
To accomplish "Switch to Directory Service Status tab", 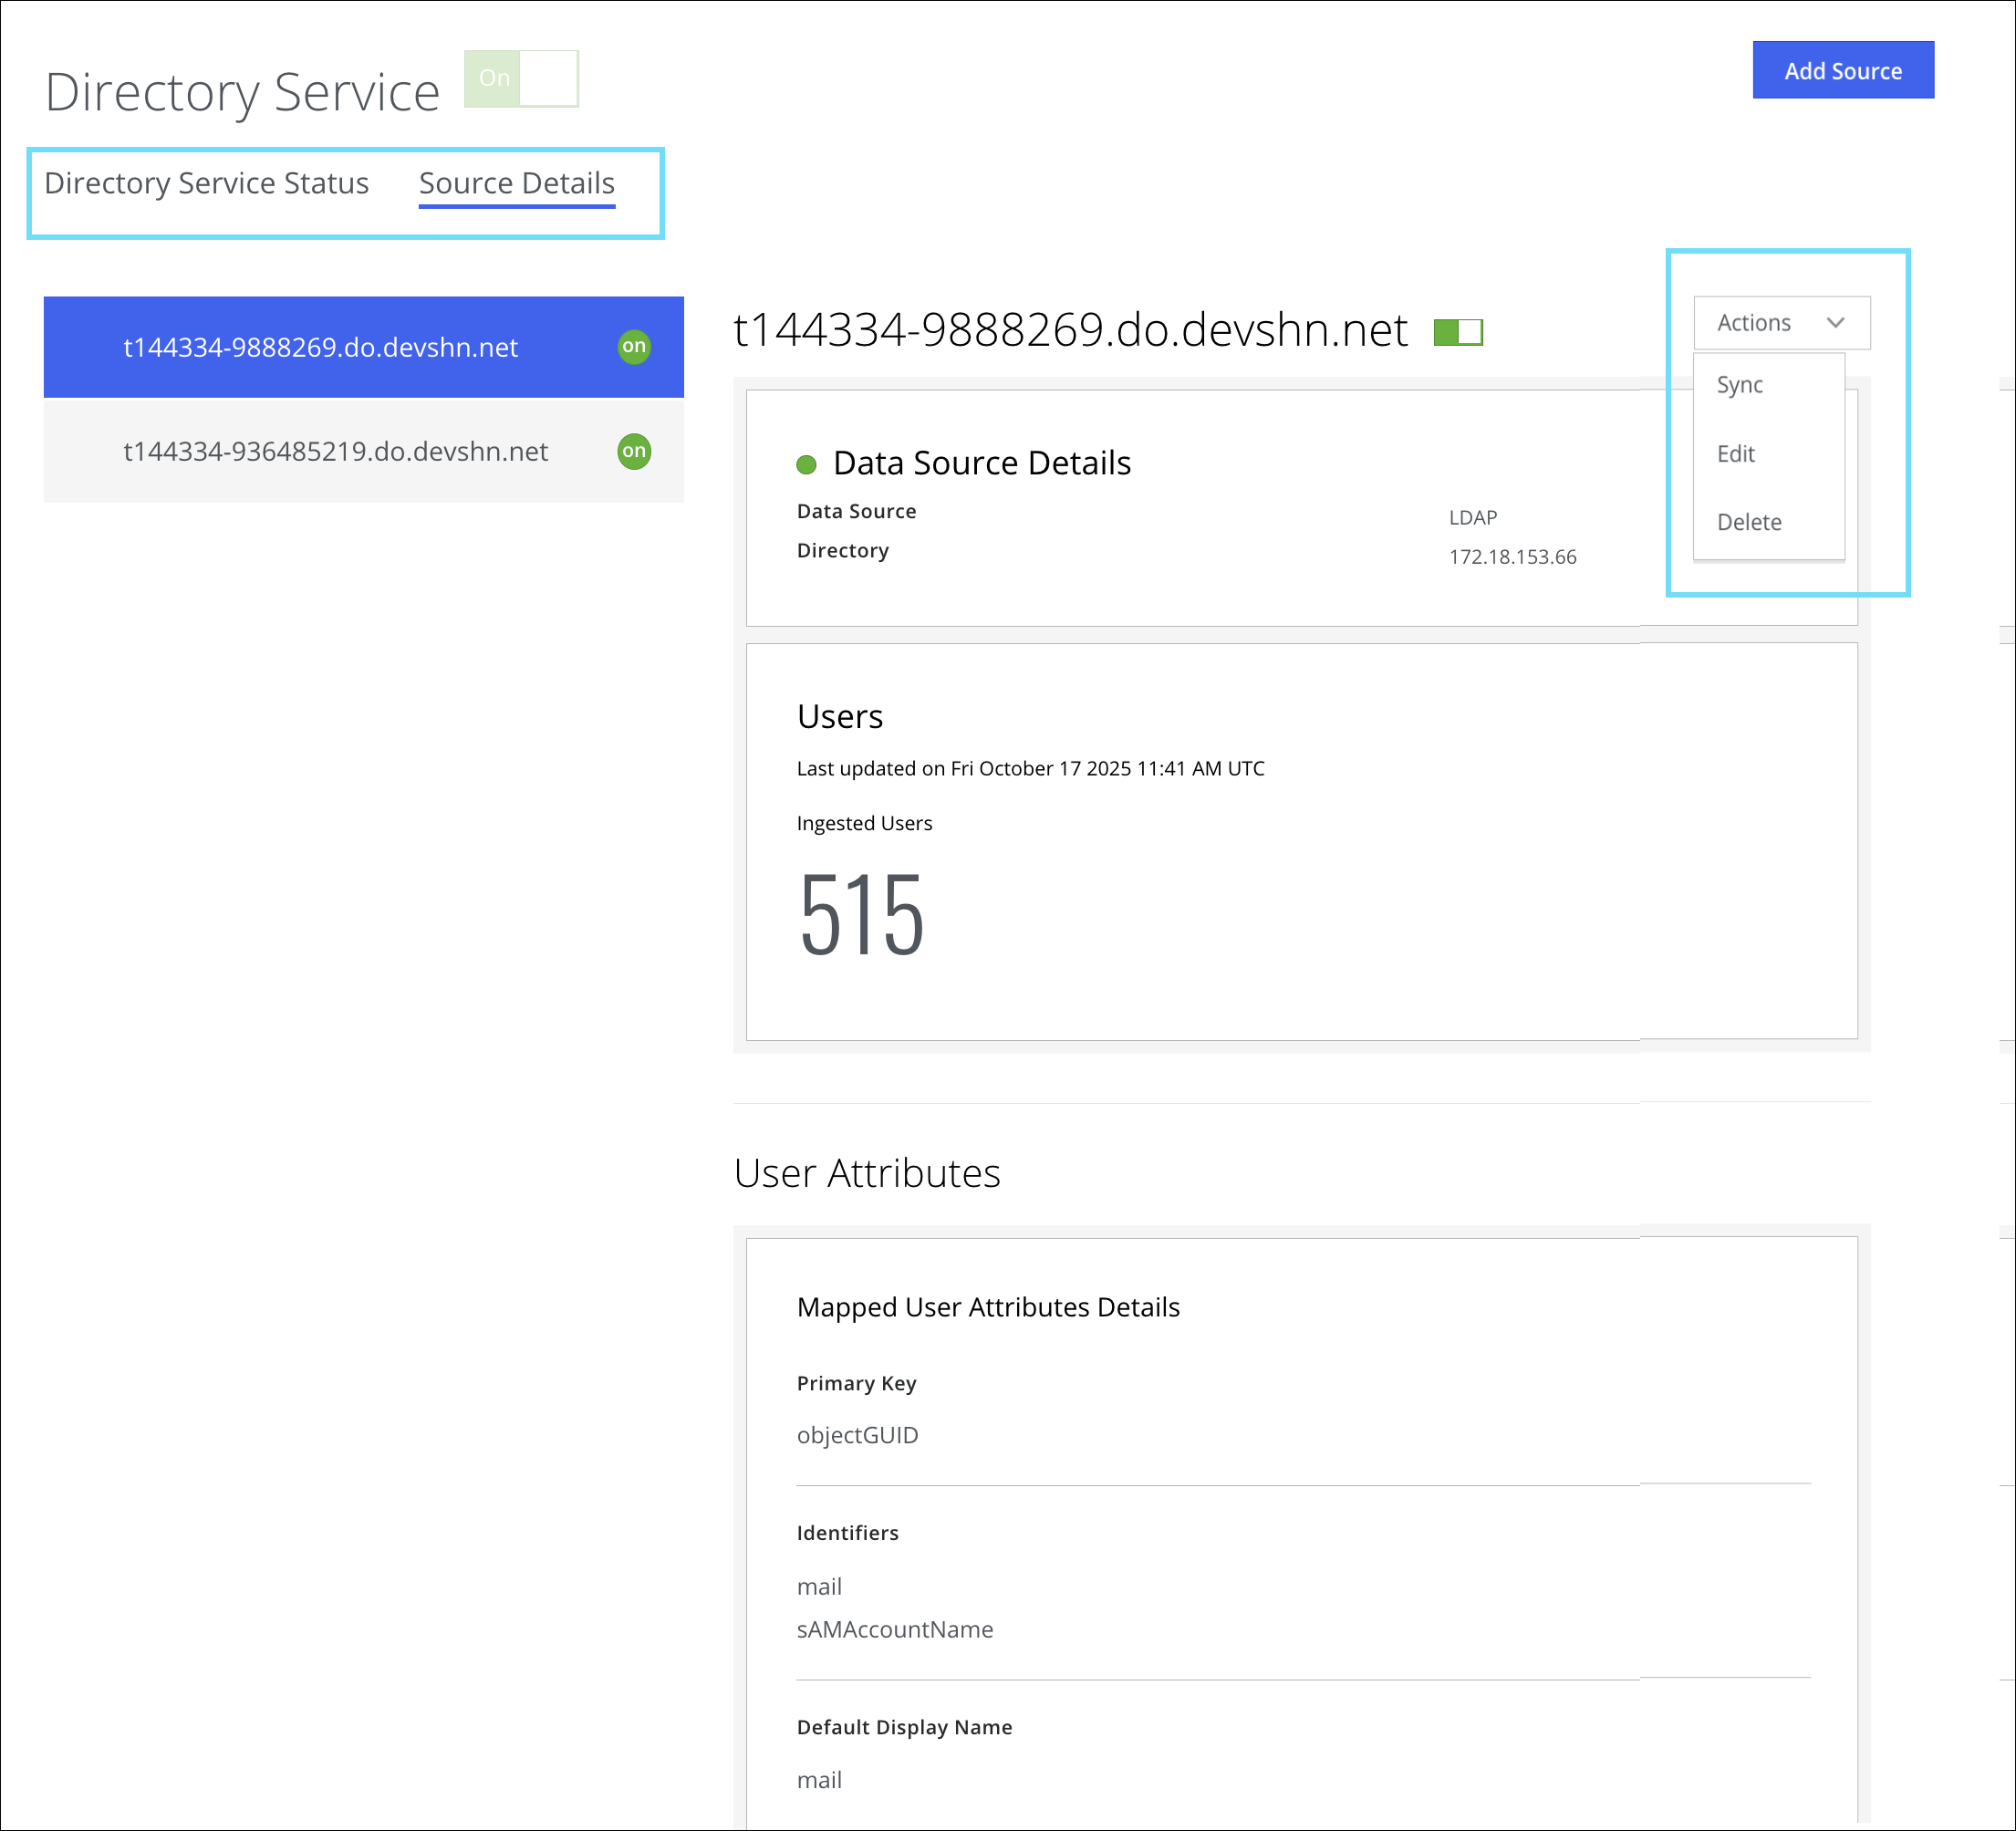I will click(207, 183).
